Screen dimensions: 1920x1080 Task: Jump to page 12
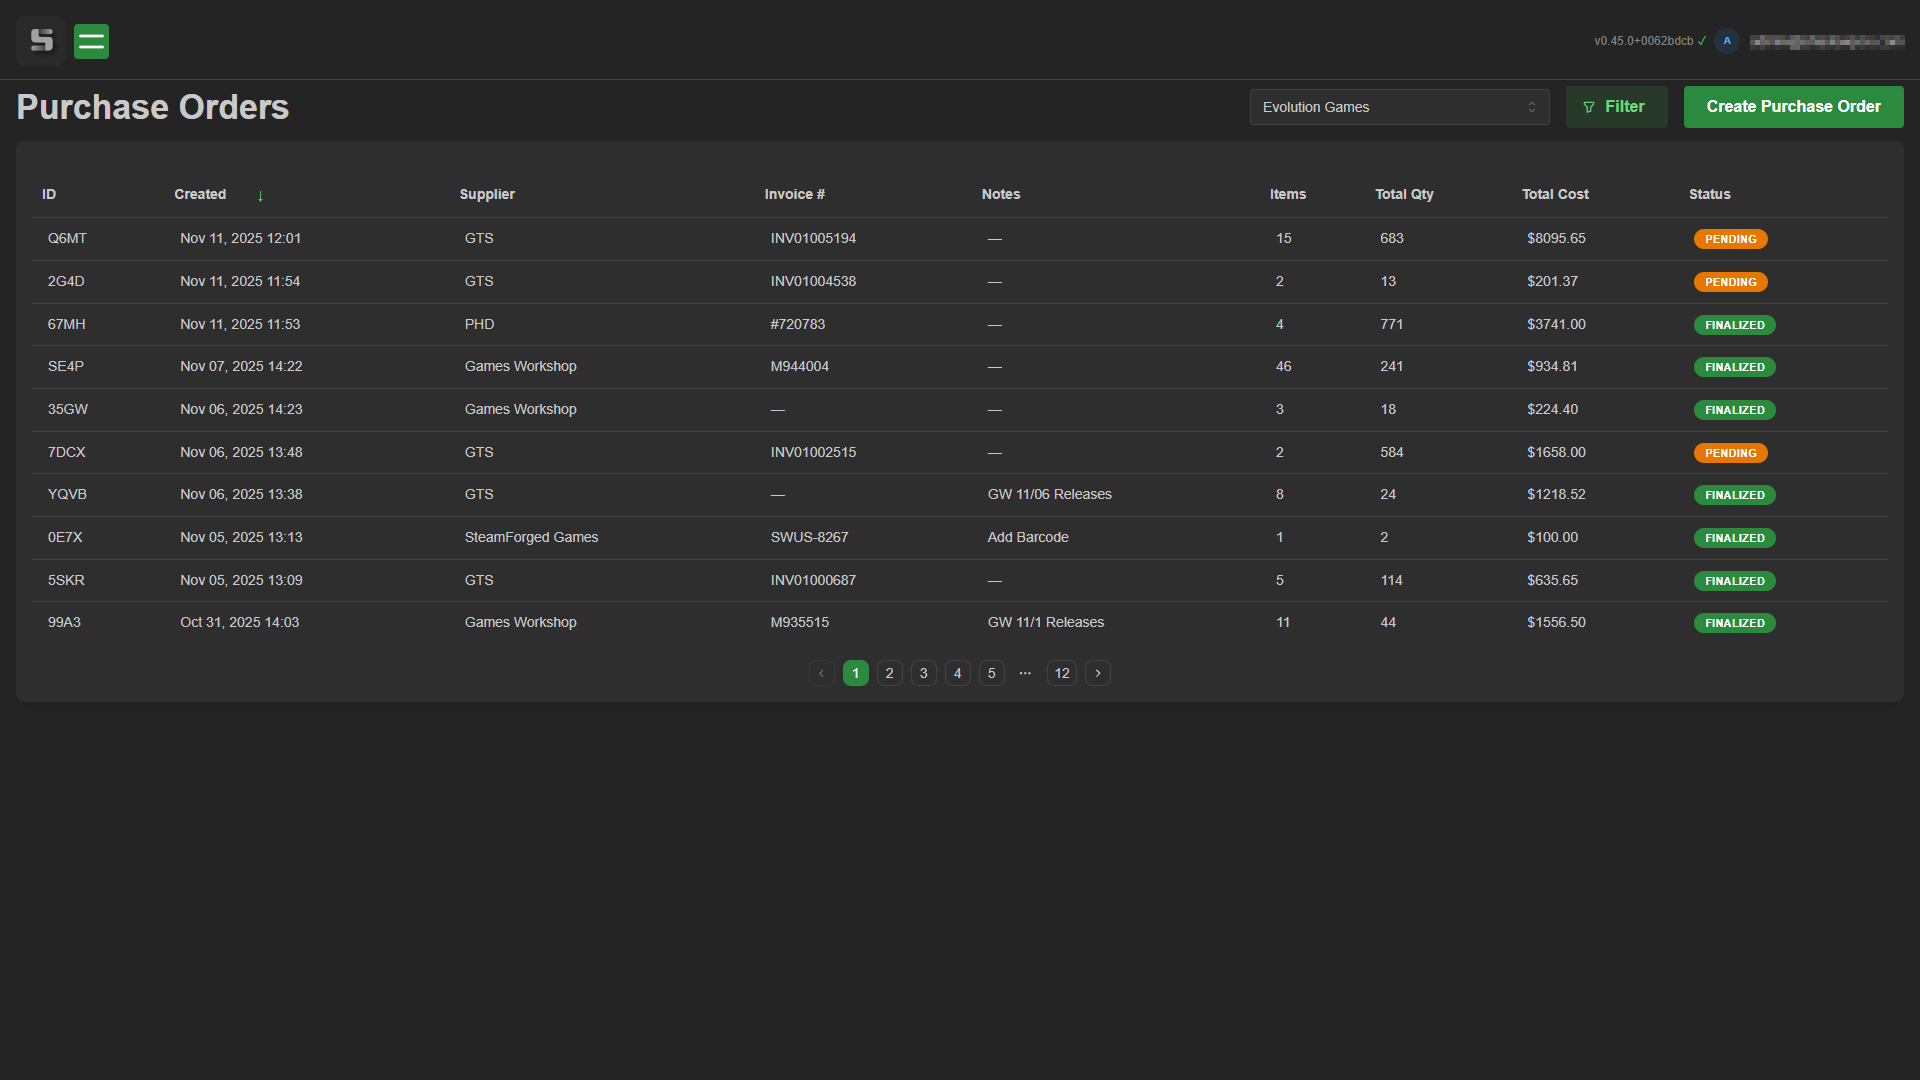coord(1062,673)
